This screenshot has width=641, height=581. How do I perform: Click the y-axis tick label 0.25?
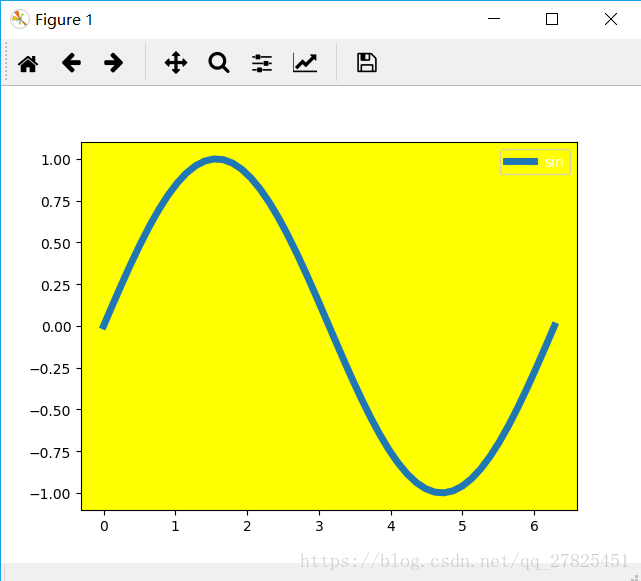click(56, 285)
